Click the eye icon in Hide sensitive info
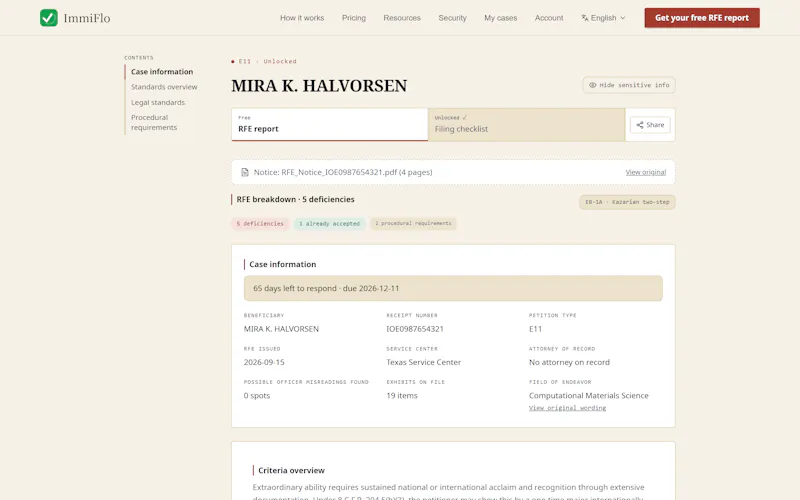 pyautogui.click(x=592, y=85)
